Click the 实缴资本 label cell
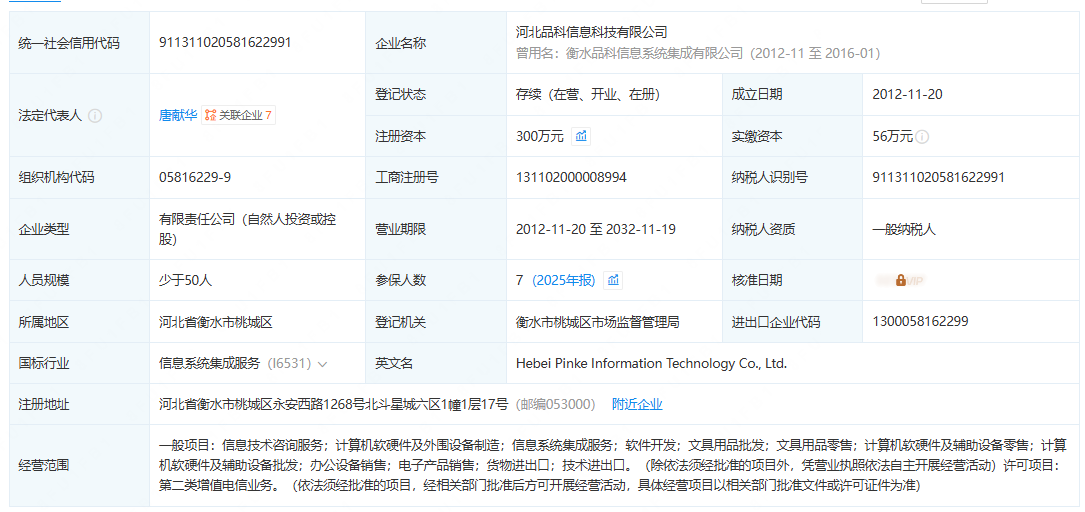This screenshot has height=512, width=1085. click(x=792, y=136)
